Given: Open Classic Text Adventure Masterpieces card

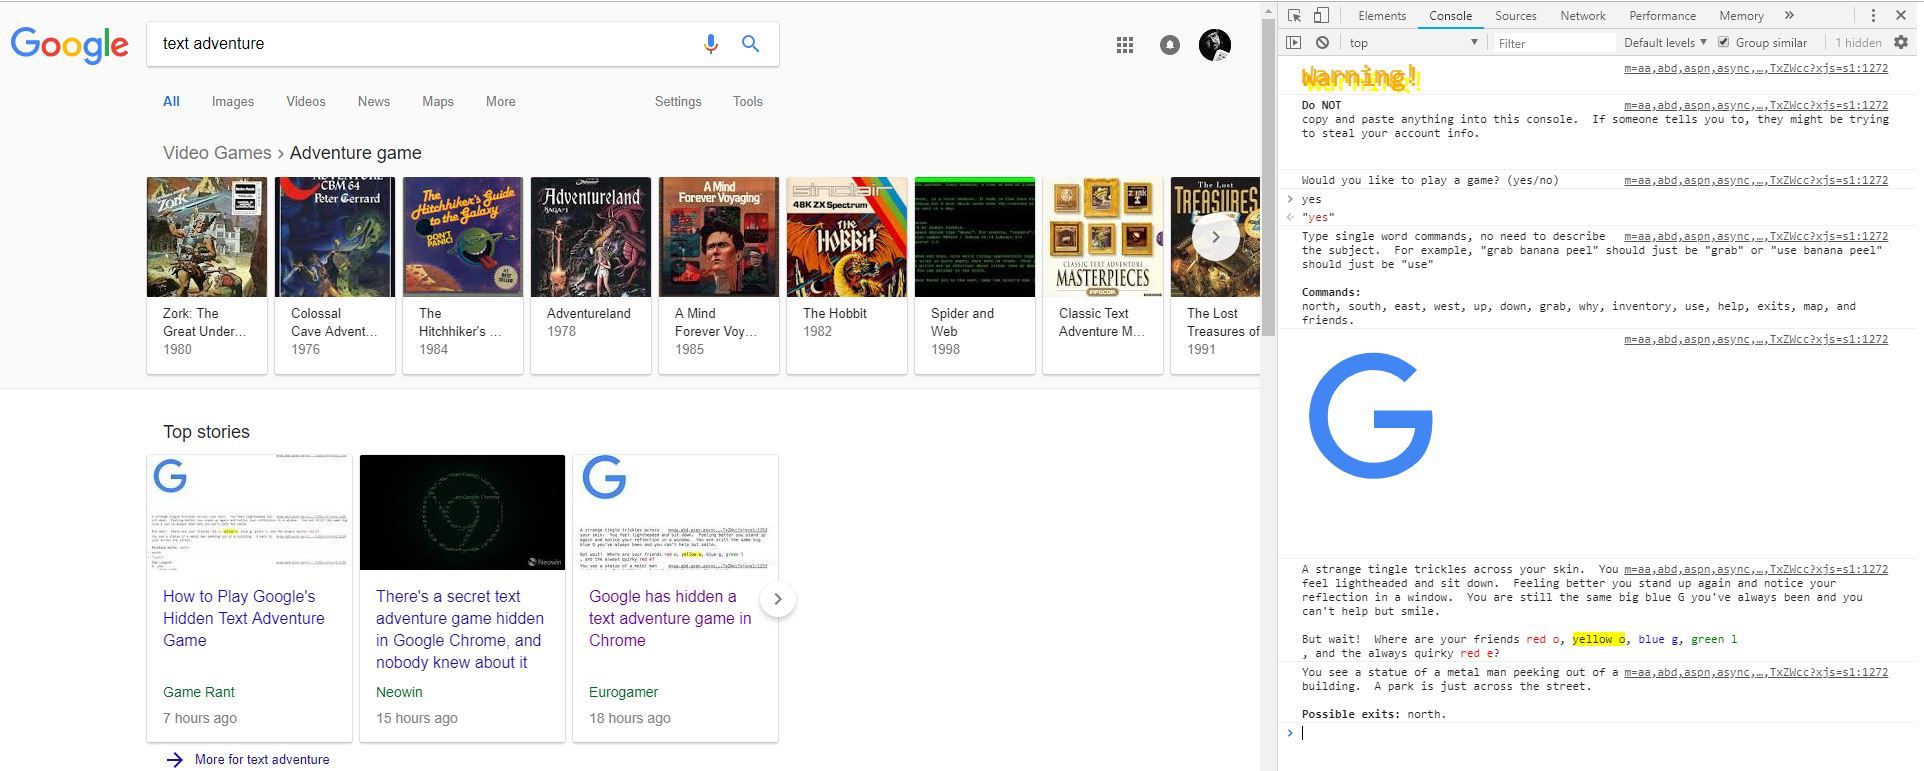Looking at the screenshot, I should 1103,275.
